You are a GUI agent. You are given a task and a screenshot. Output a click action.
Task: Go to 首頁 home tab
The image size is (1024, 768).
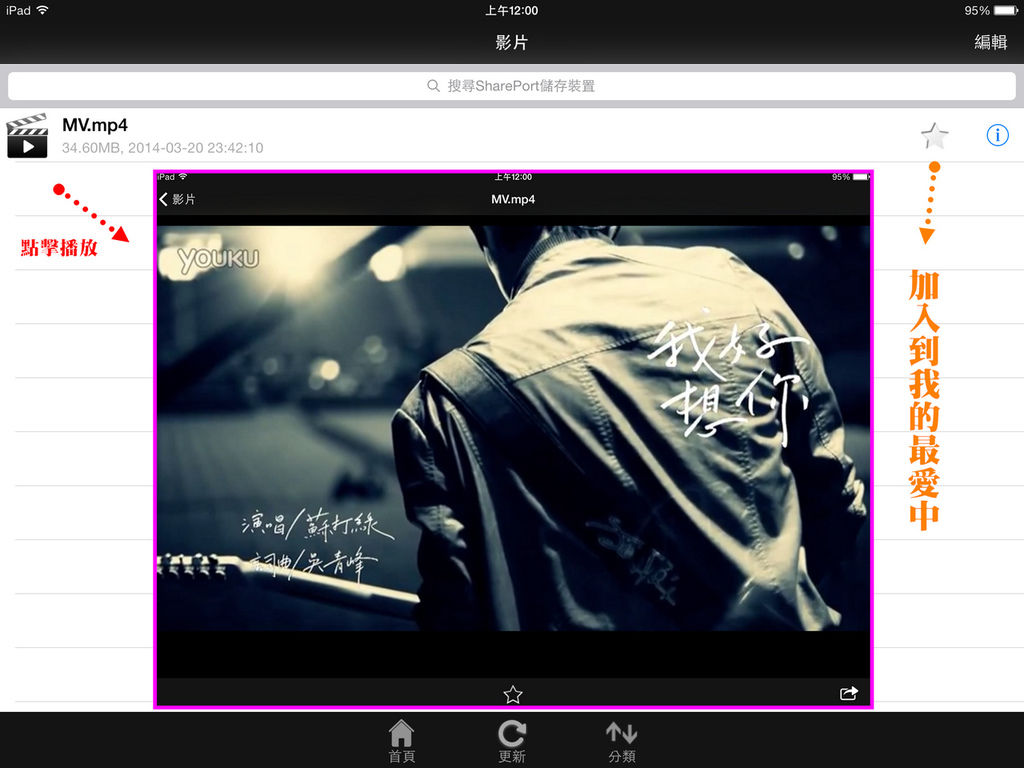tap(402, 741)
